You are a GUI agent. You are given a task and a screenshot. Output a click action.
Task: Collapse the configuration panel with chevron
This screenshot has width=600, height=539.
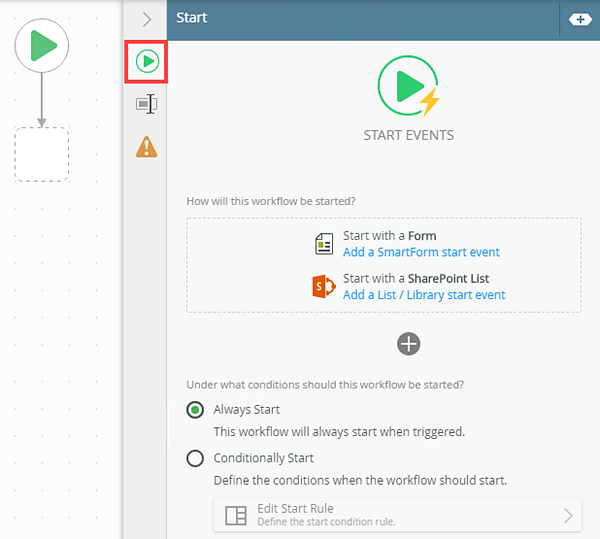[147, 18]
